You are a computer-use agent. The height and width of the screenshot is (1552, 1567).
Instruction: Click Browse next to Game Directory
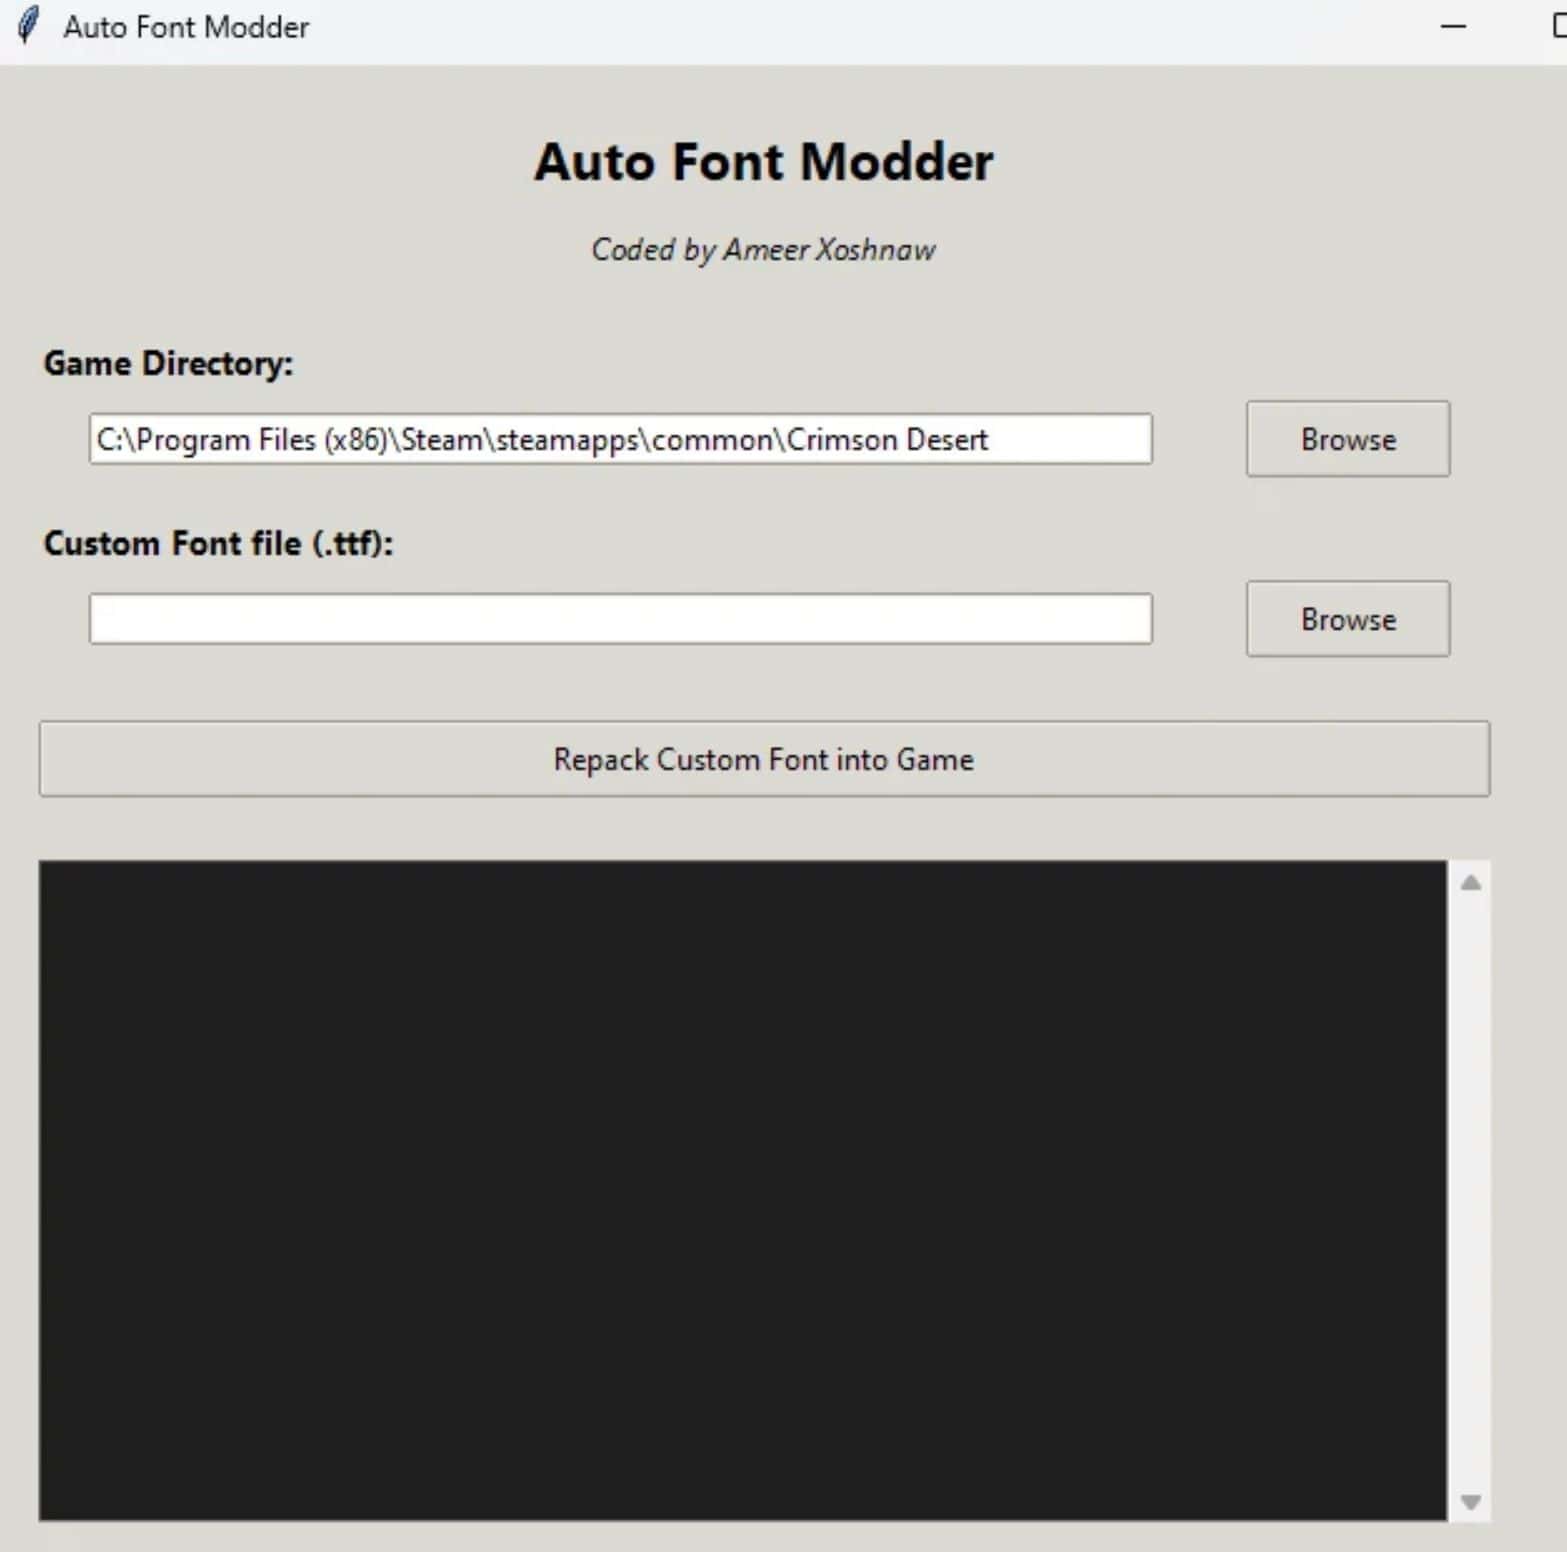pos(1347,439)
